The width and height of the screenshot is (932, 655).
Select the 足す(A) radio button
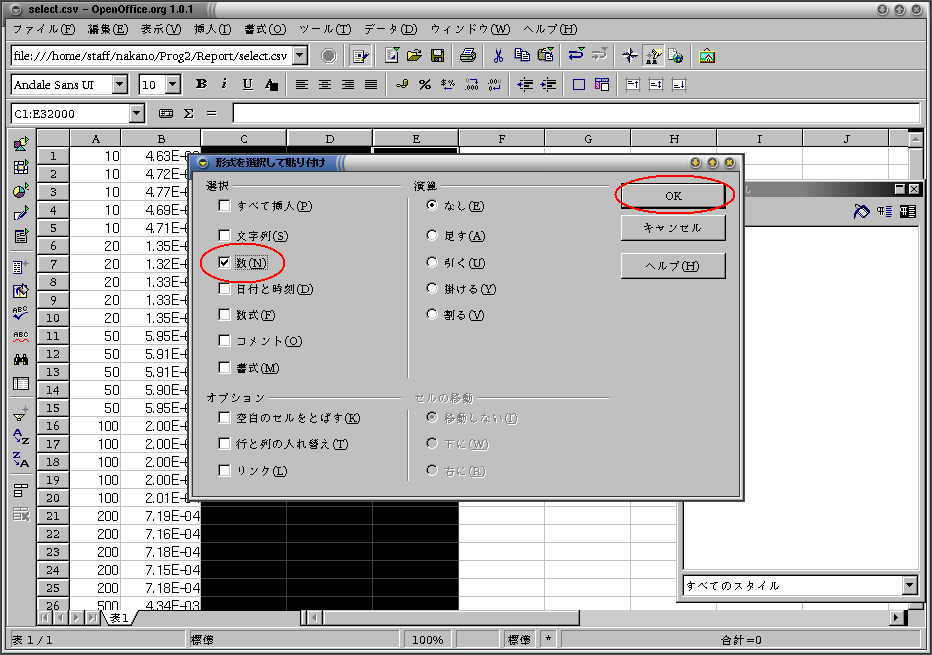(432, 235)
